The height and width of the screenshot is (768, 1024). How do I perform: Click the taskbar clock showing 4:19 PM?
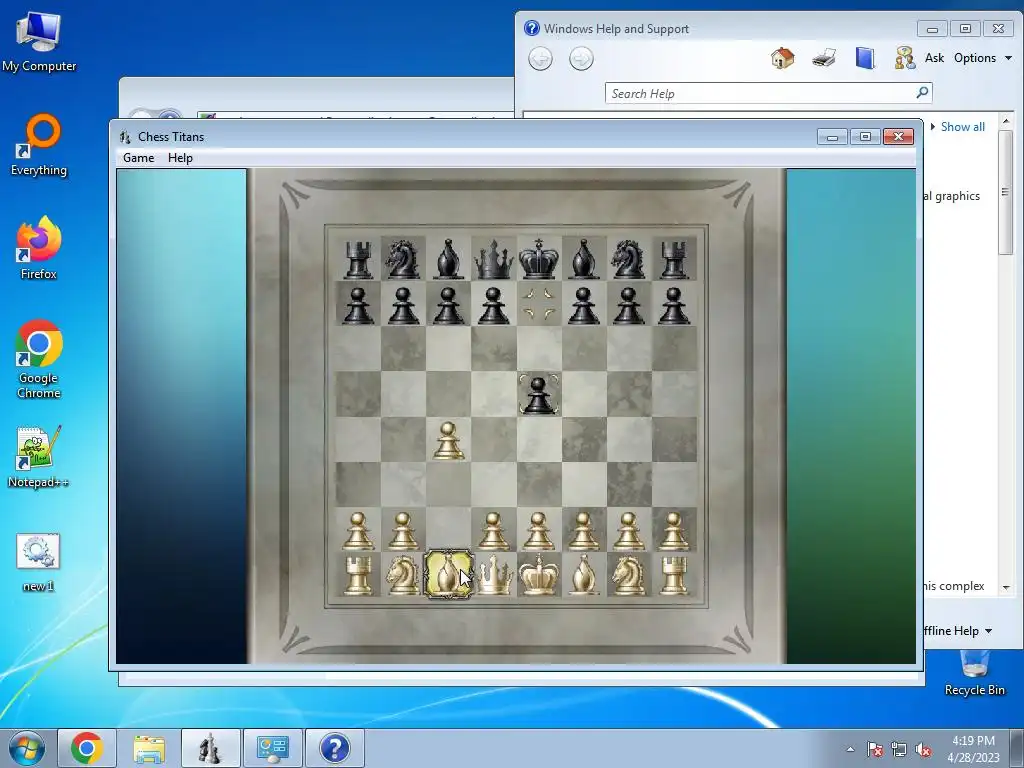[973, 748]
